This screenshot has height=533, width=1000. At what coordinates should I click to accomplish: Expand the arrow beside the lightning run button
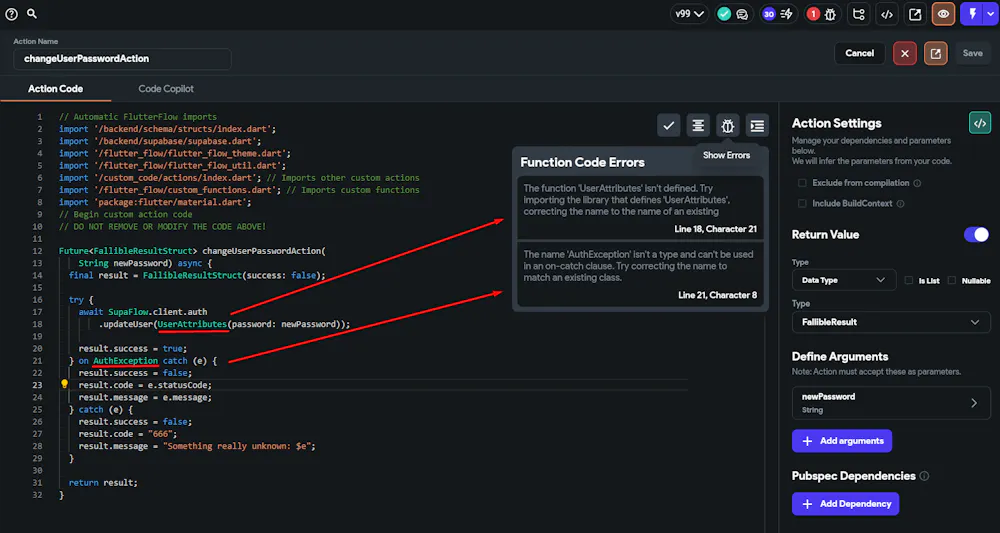pyautogui.click(x=989, y=14)
